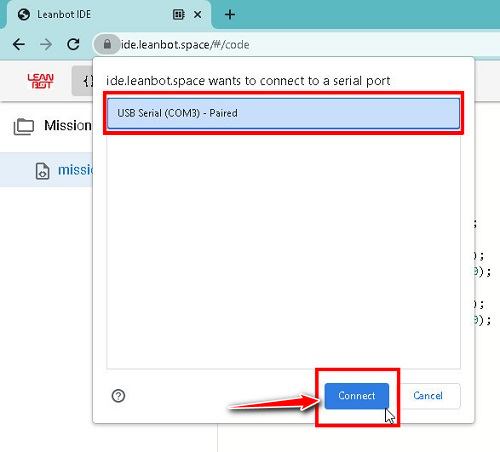Click the help question mark icon
This screenshot has height=452, width=500.
(118, 396)
